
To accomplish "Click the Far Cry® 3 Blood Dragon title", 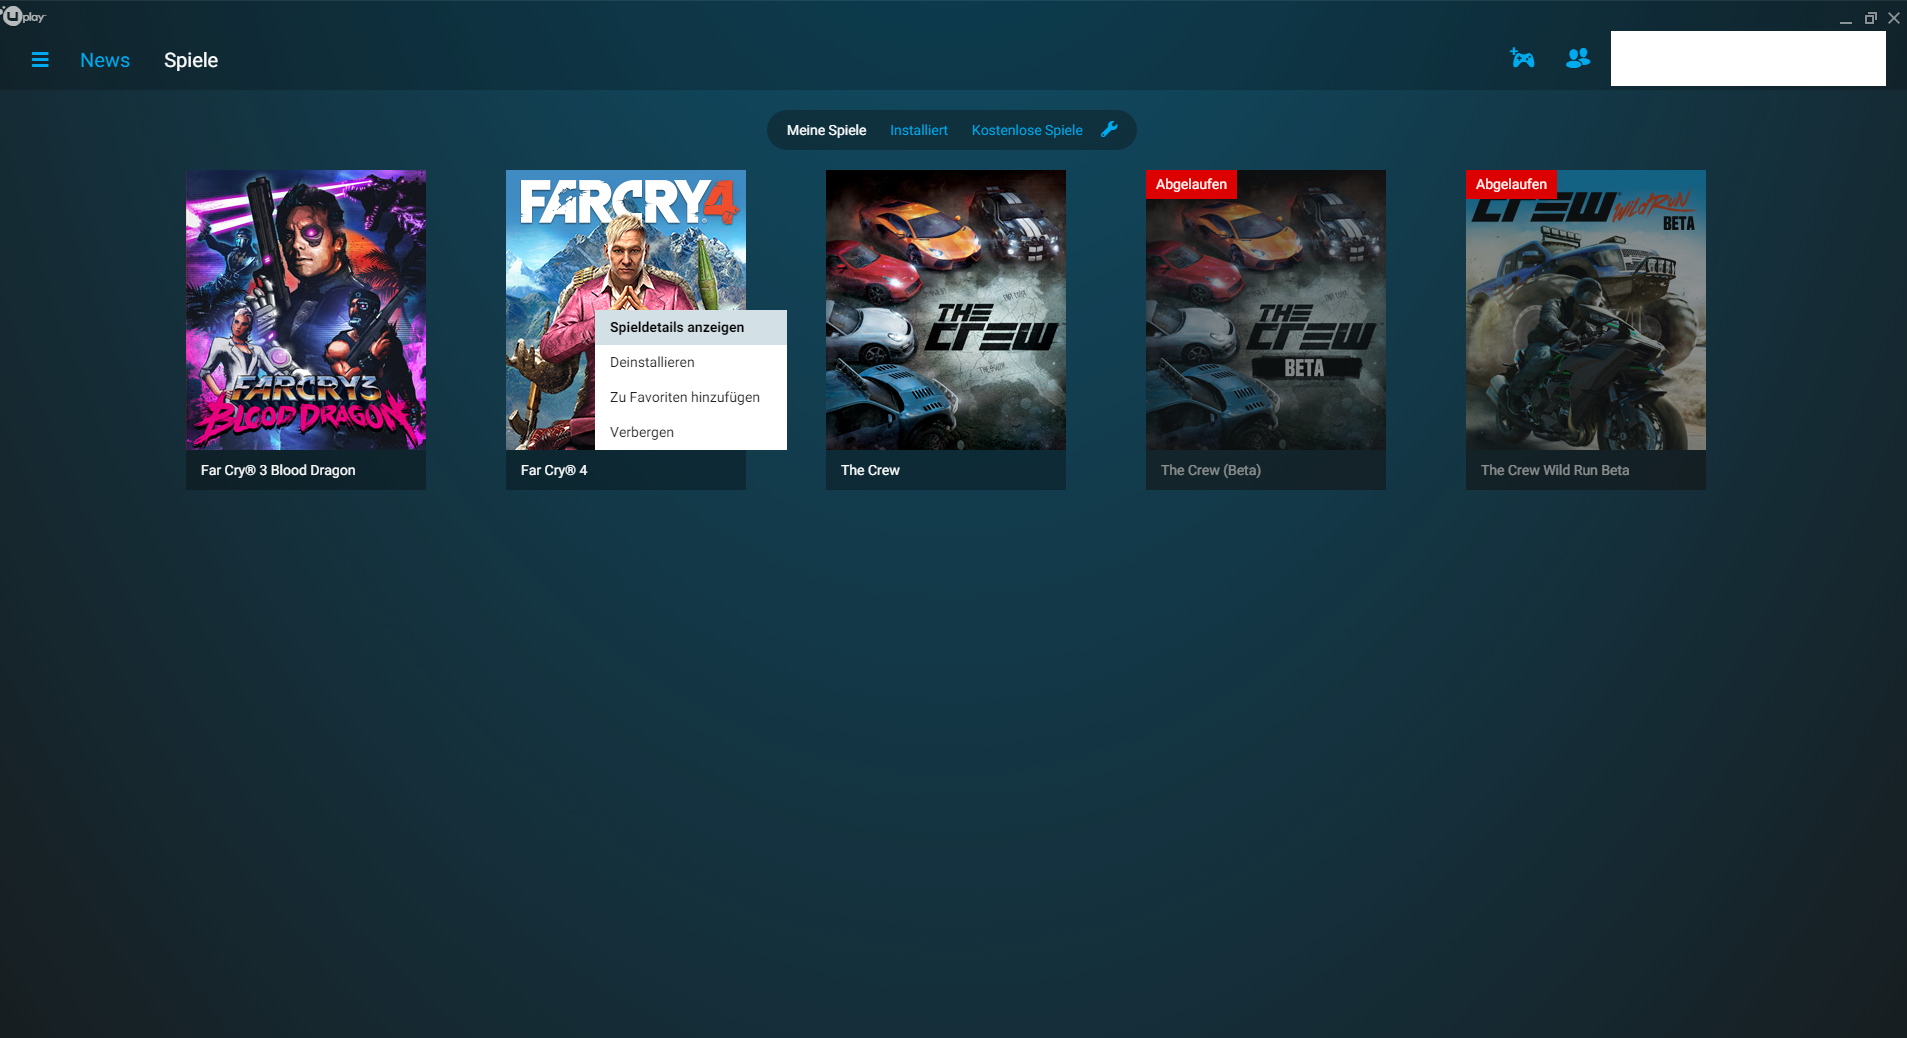I will click(x=278, y=470).
